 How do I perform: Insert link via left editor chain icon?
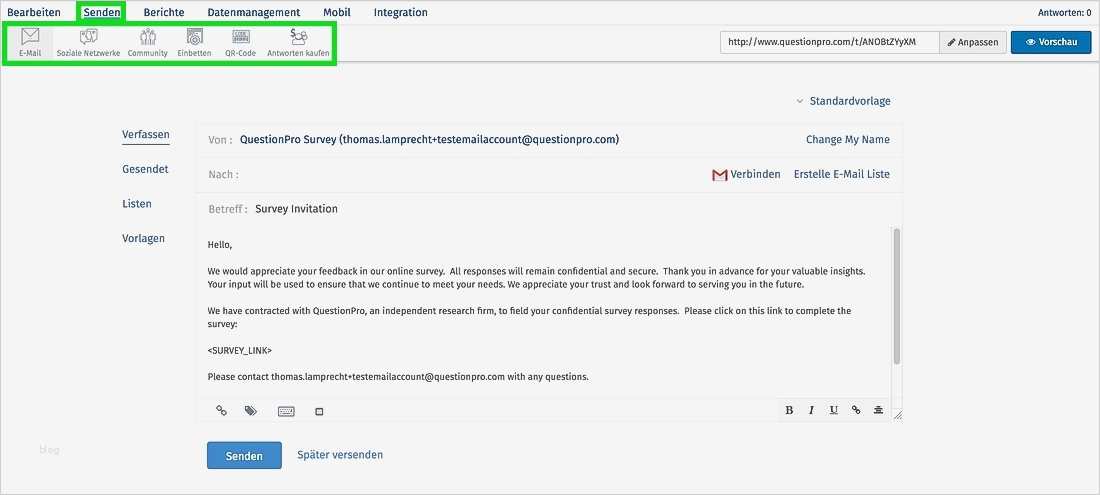tap(221, 411)
